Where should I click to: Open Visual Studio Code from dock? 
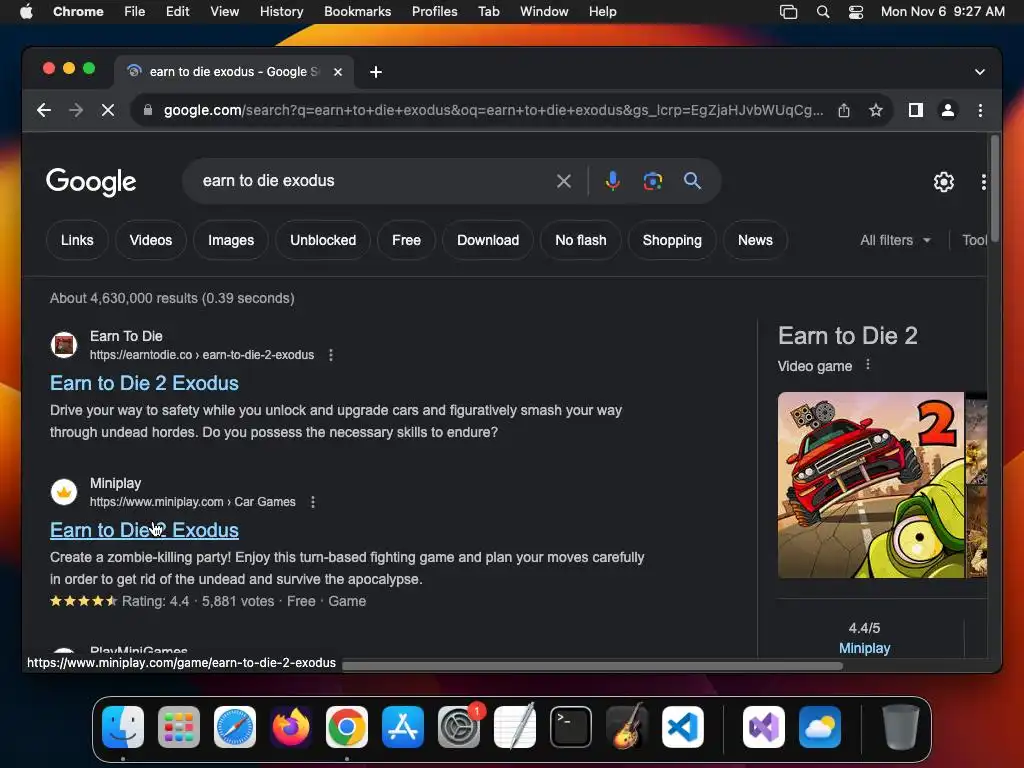tap(682, 727)
